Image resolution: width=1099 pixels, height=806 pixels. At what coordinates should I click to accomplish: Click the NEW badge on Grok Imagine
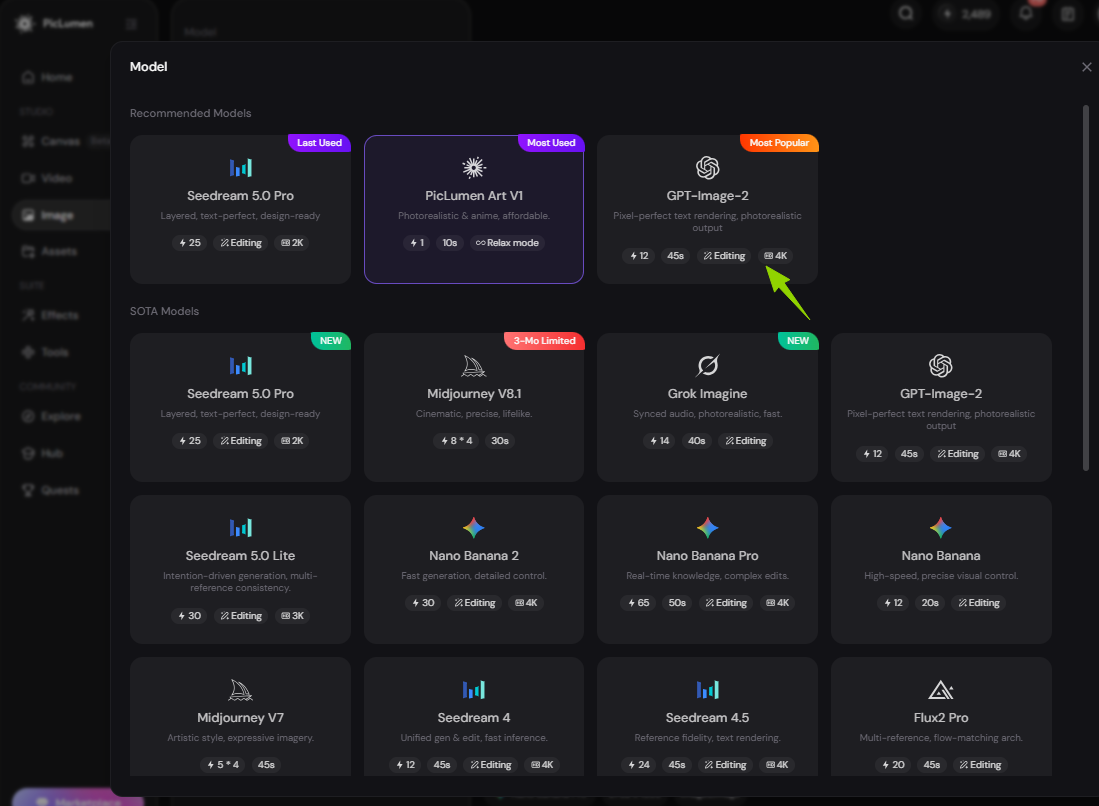(x=798, y=341)
